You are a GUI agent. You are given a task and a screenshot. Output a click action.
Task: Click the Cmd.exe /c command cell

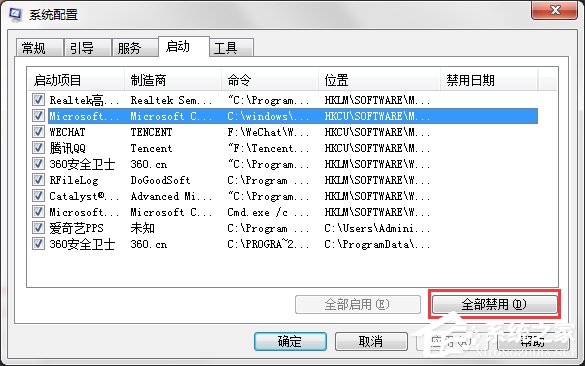coord(268,212)
